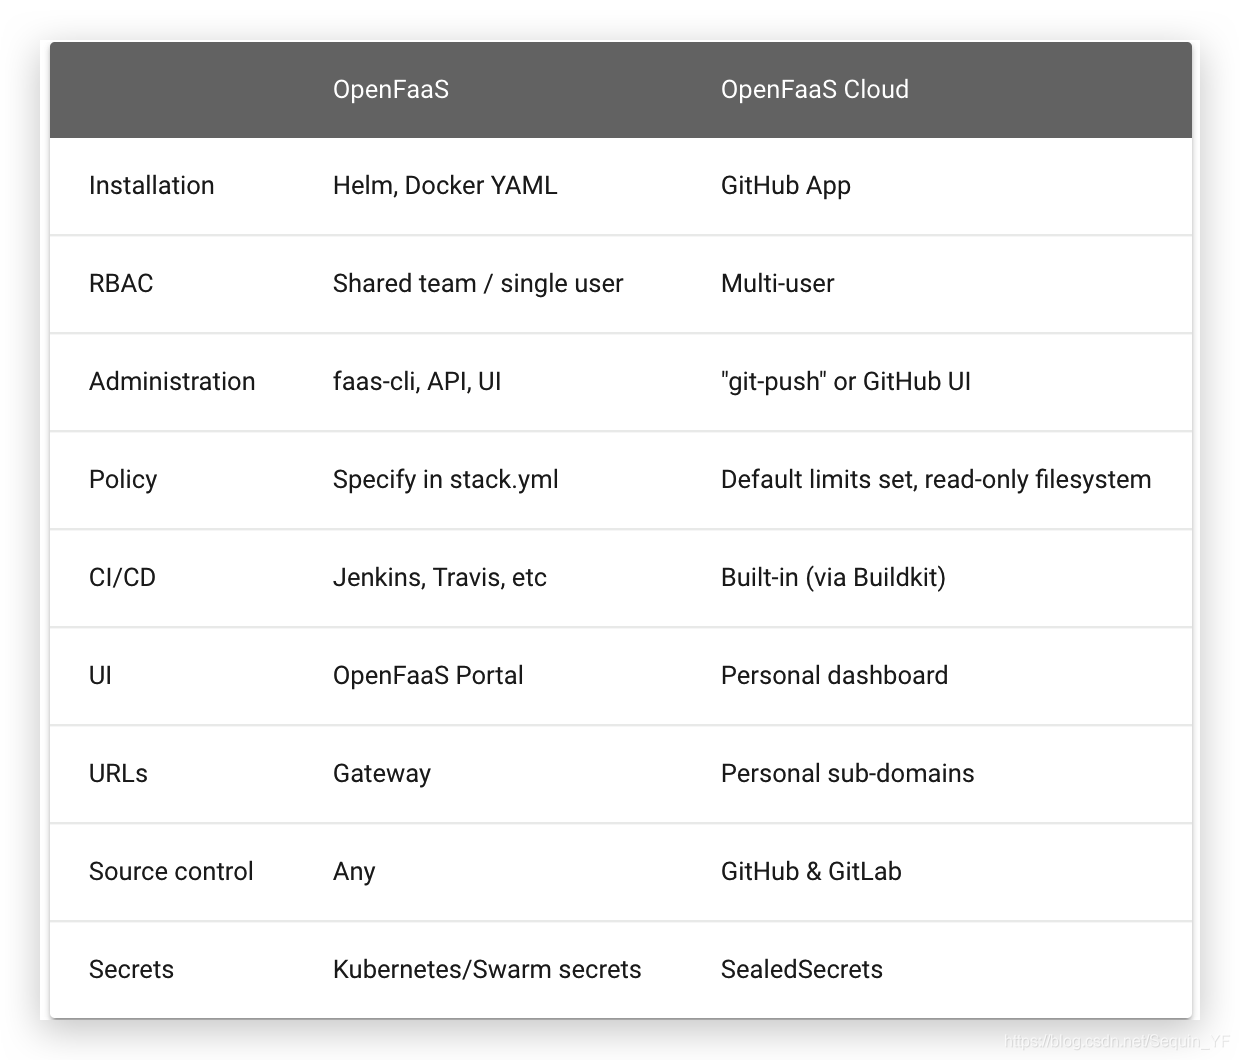Image resolution: width=1240 pixels, height=1060 pixels.
Task: Select the Policy row label
Action: coord(123,479)
